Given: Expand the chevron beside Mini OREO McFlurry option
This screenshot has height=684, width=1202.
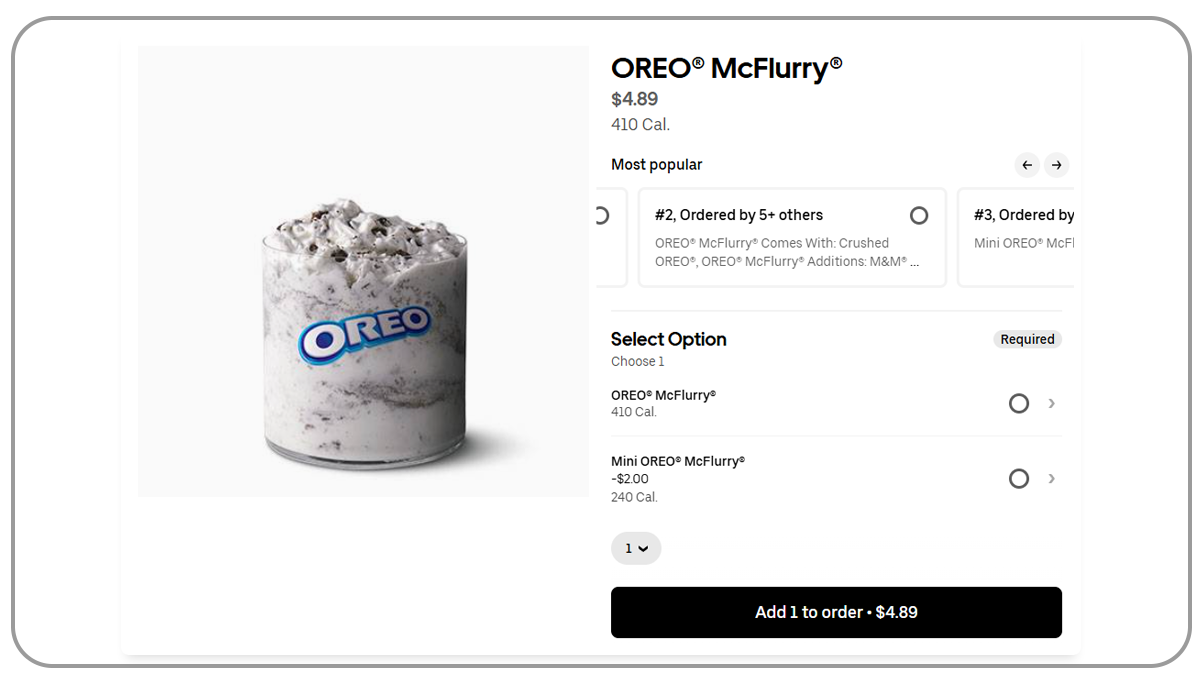Looking at the screenshot, I should pyautogui.click(x=1051, y=479).
